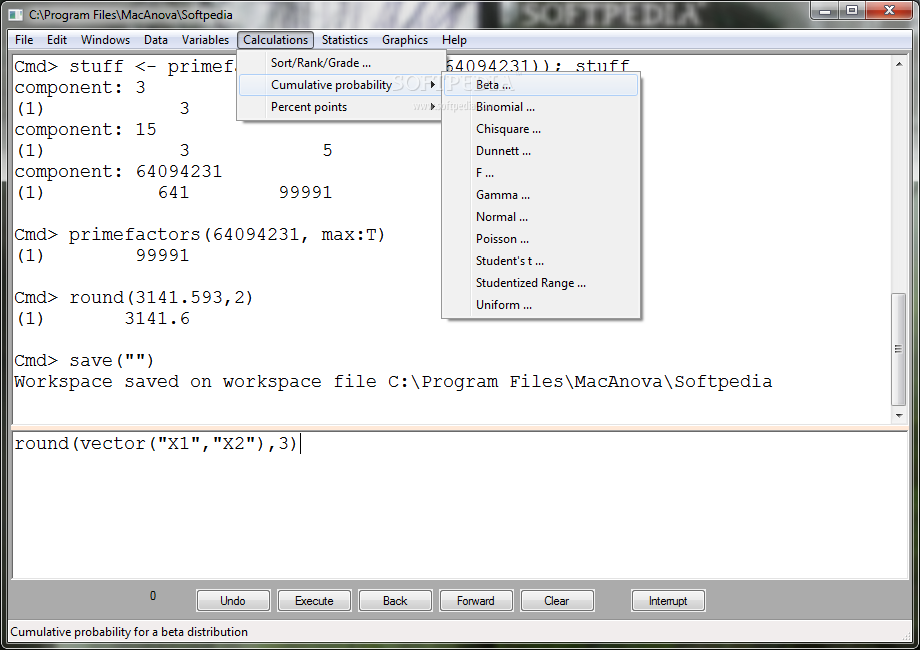Select Gamma distribution entry
This screenshot has height=650, width=920.
tap(541, 195)
